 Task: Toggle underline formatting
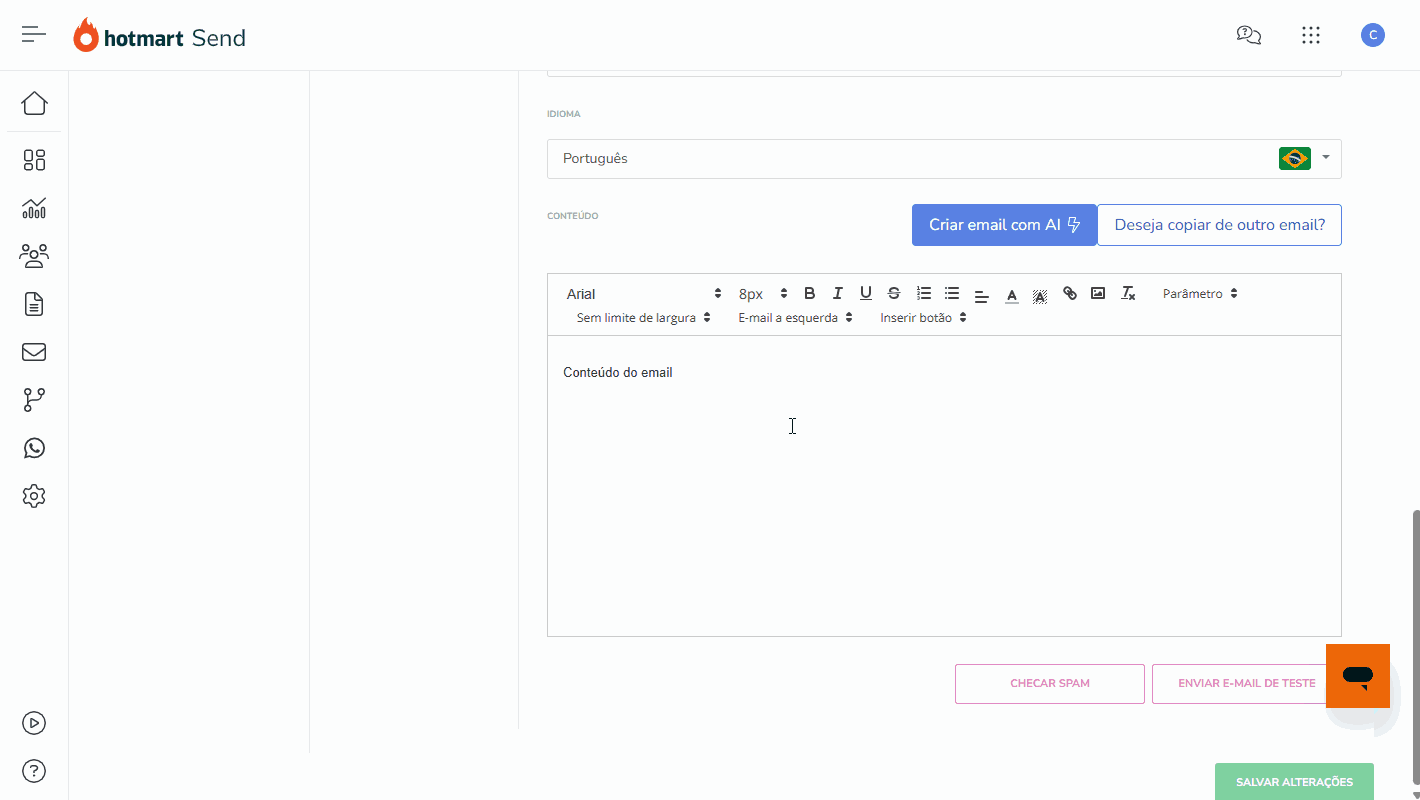tap(866, 294)
